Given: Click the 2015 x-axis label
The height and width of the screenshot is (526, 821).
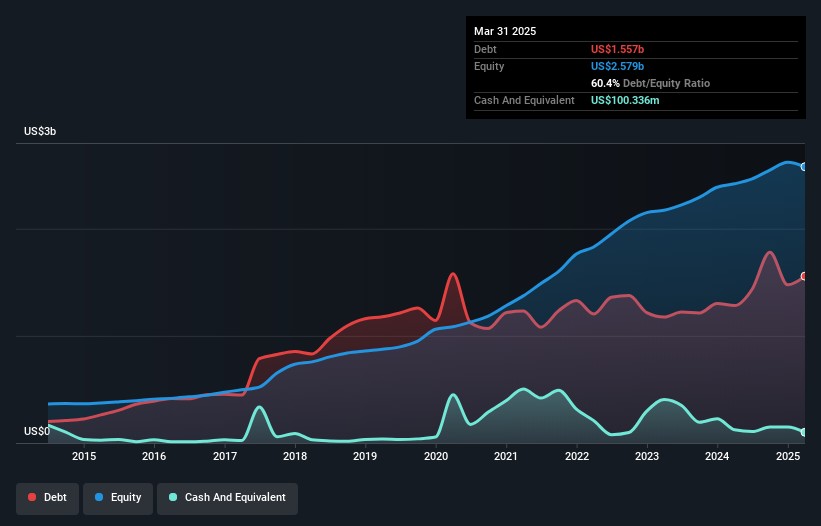Looking at the screenshot, I should coord(84,457).
